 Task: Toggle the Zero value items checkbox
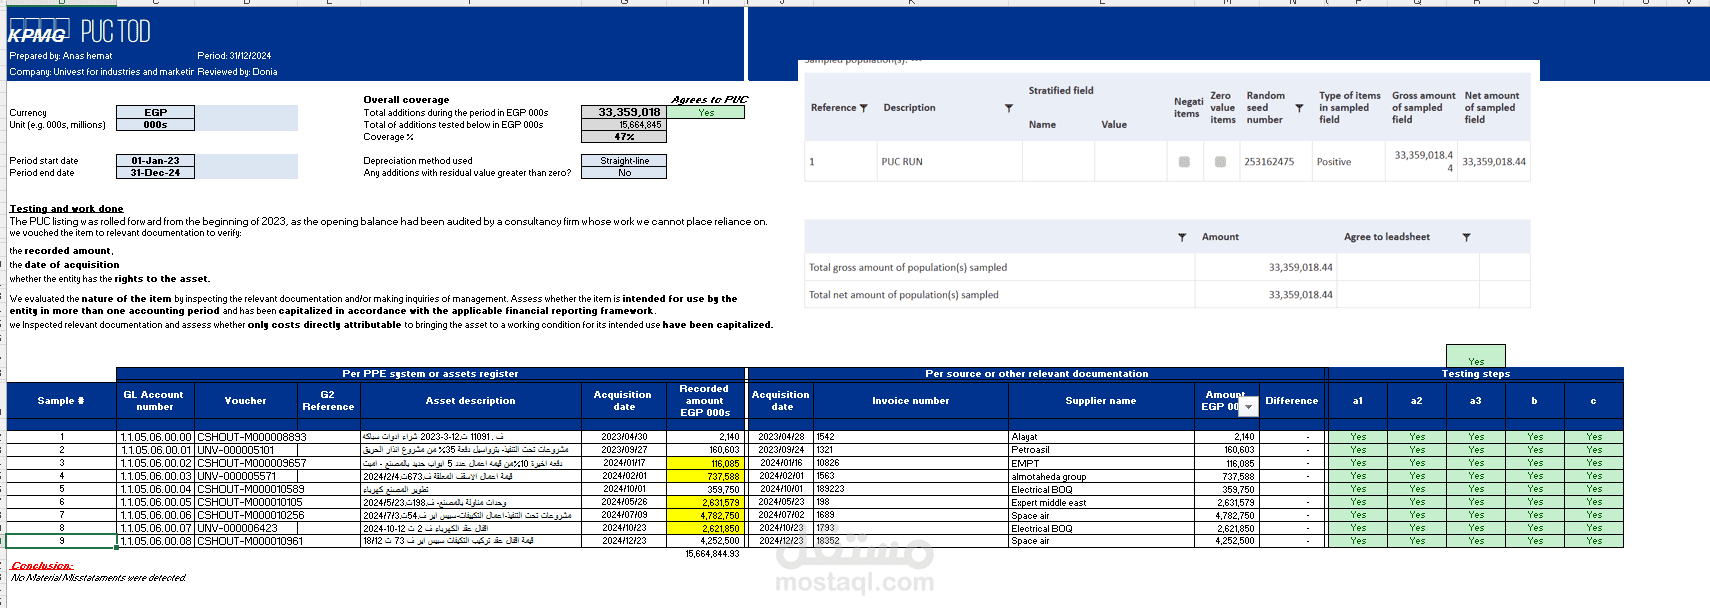[1220, 162]
